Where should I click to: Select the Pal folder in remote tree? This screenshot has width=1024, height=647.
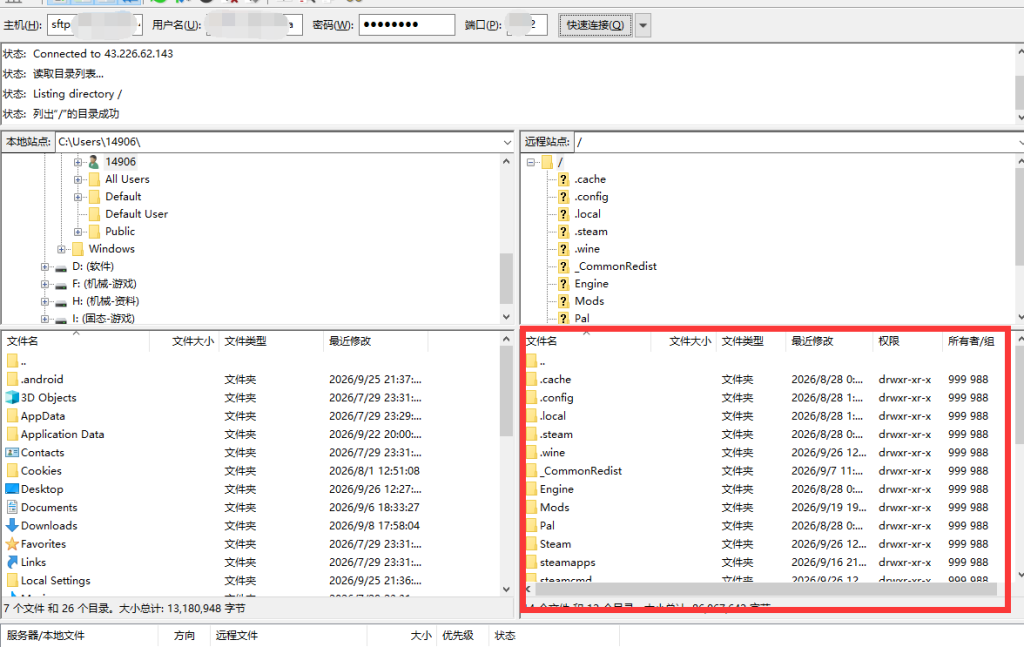581,319
